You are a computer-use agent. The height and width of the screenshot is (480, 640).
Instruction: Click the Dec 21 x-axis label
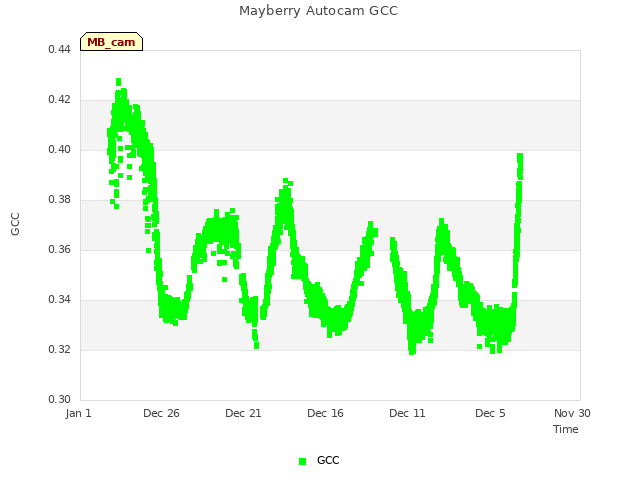243,413
